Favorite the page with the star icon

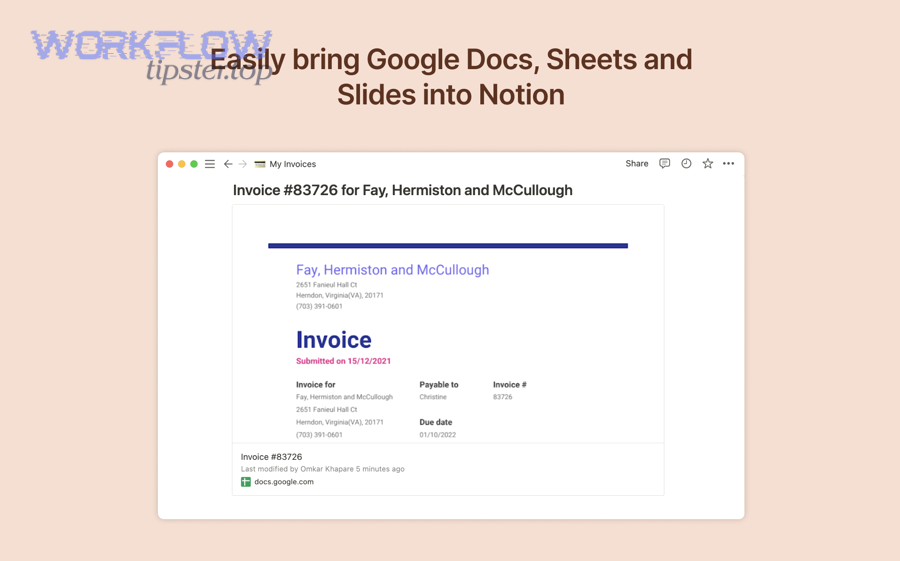pyautogui.click(x=708, y=164)
